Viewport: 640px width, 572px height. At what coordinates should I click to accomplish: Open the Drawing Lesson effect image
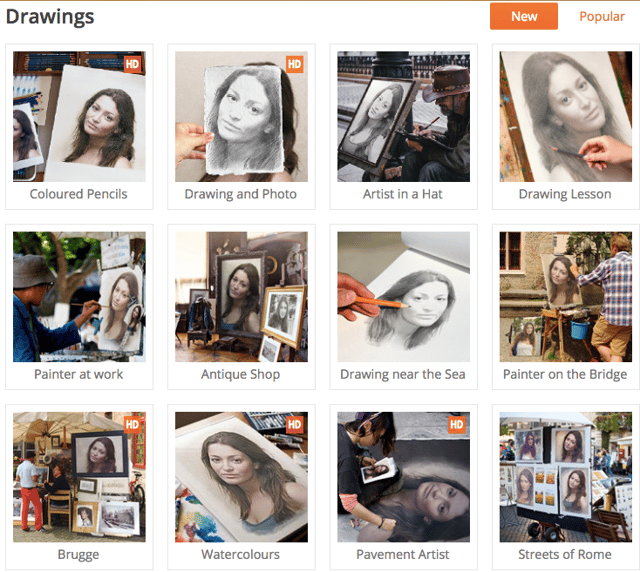point(566,116)
